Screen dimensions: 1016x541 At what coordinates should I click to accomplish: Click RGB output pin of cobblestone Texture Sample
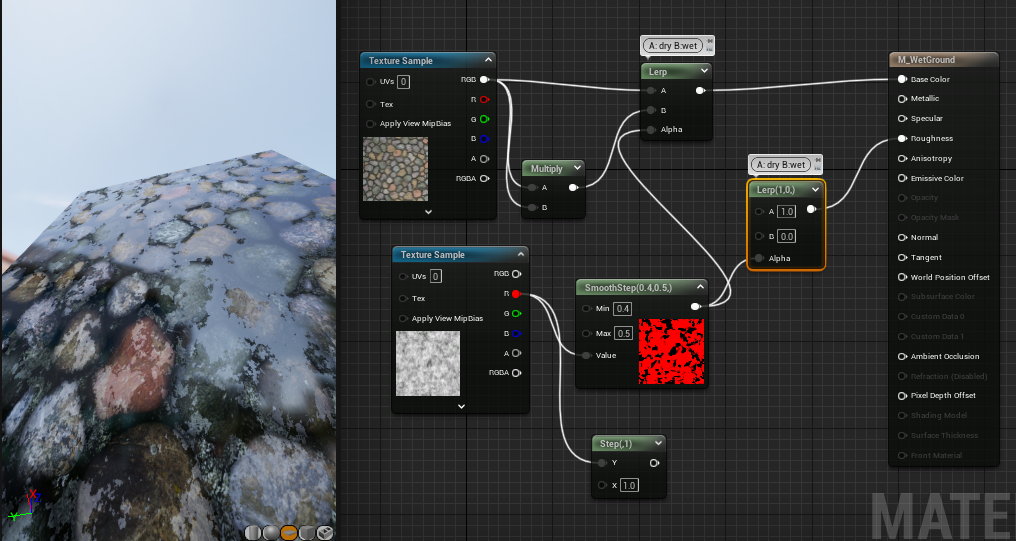point(484,80)
